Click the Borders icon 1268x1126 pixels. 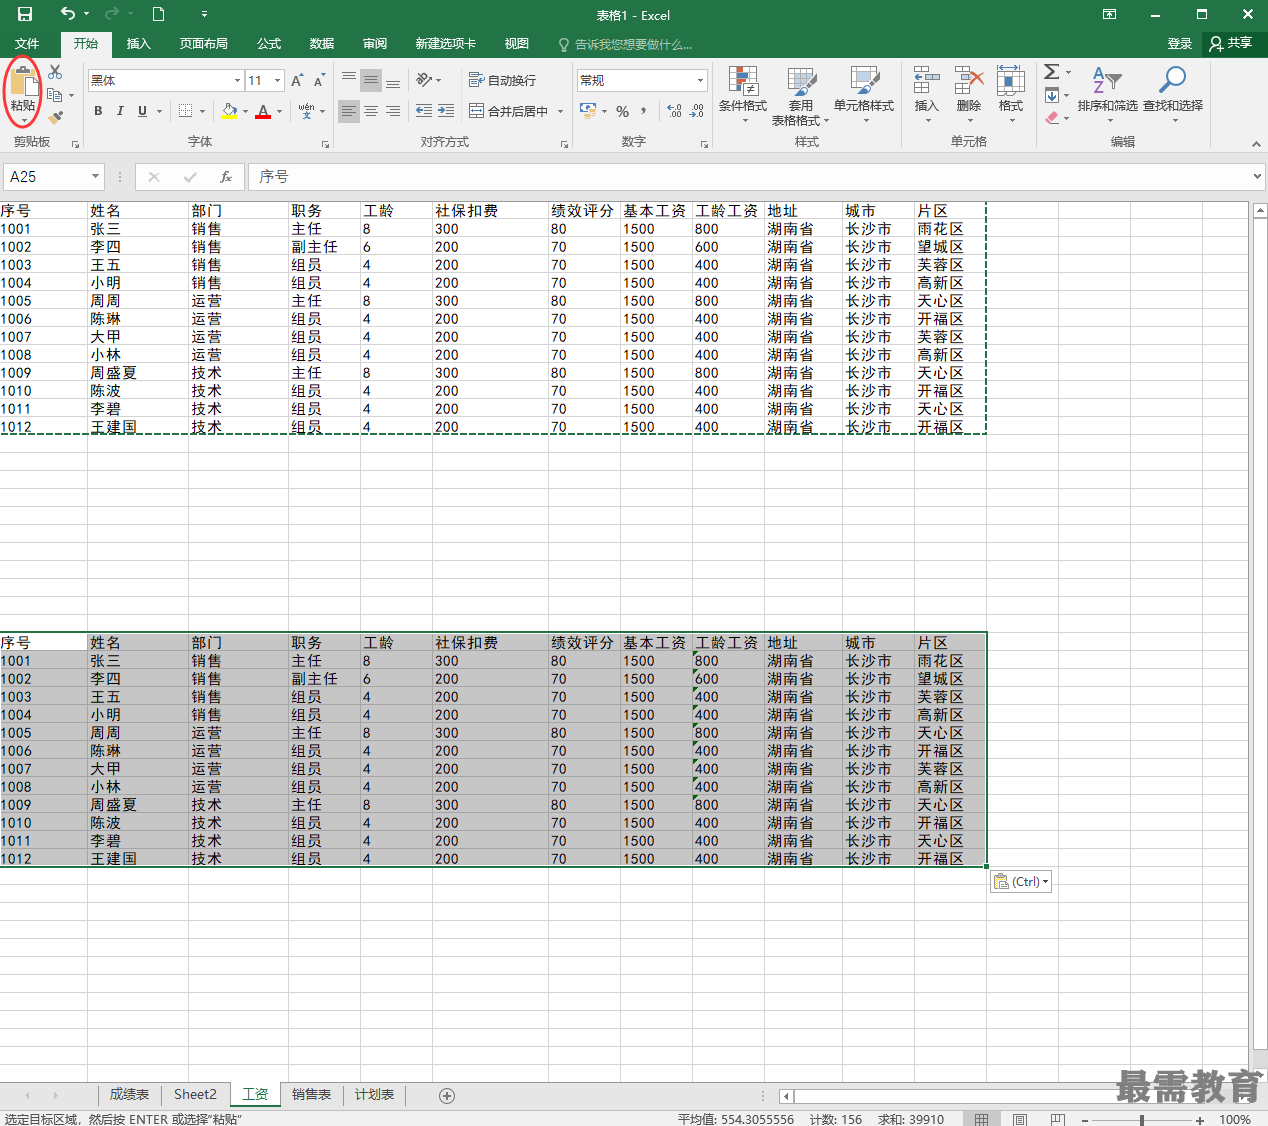(x=185, y=111)
